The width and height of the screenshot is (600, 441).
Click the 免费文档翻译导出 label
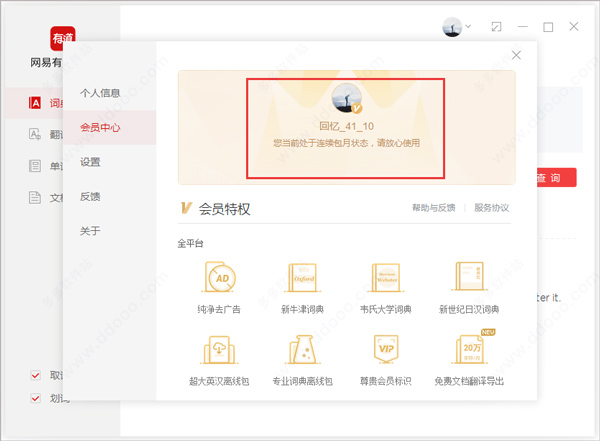(469, 381)
